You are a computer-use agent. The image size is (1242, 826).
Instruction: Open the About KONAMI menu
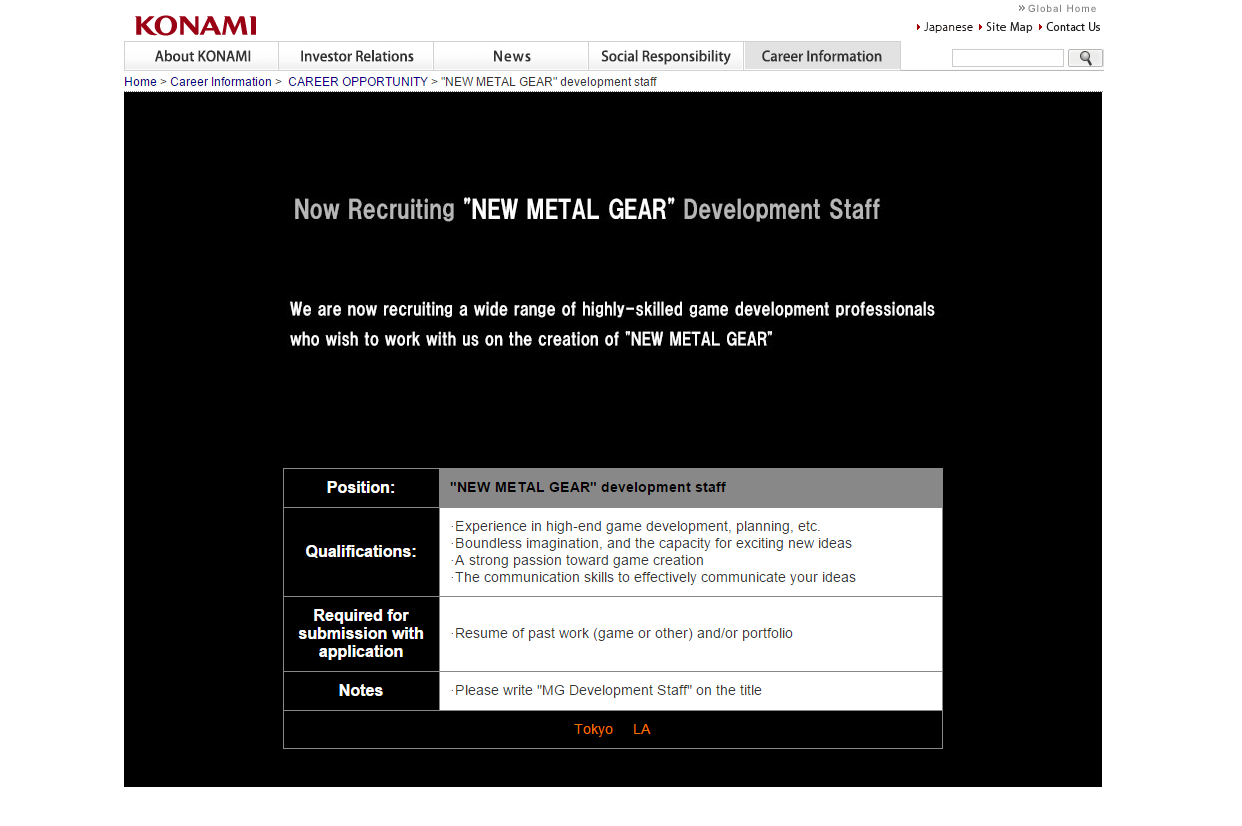[202, 56]
